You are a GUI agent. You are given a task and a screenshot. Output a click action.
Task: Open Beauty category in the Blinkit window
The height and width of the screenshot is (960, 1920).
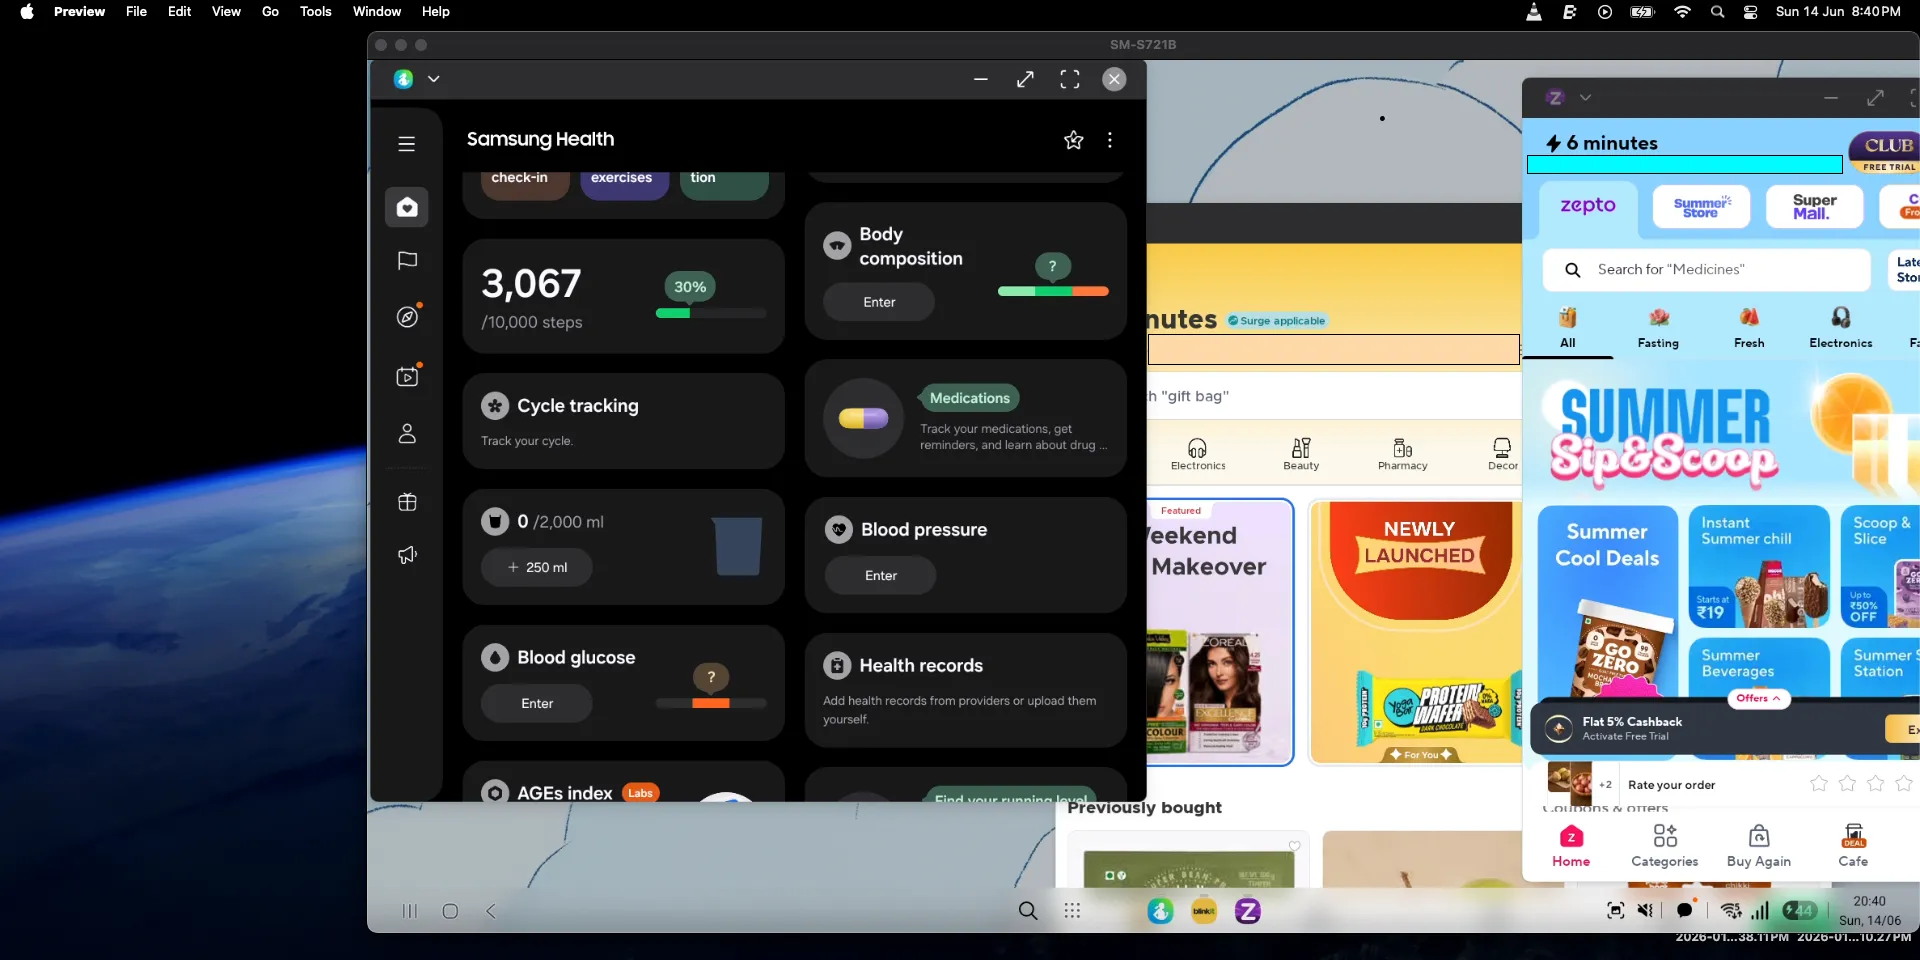pos(1301,454)
